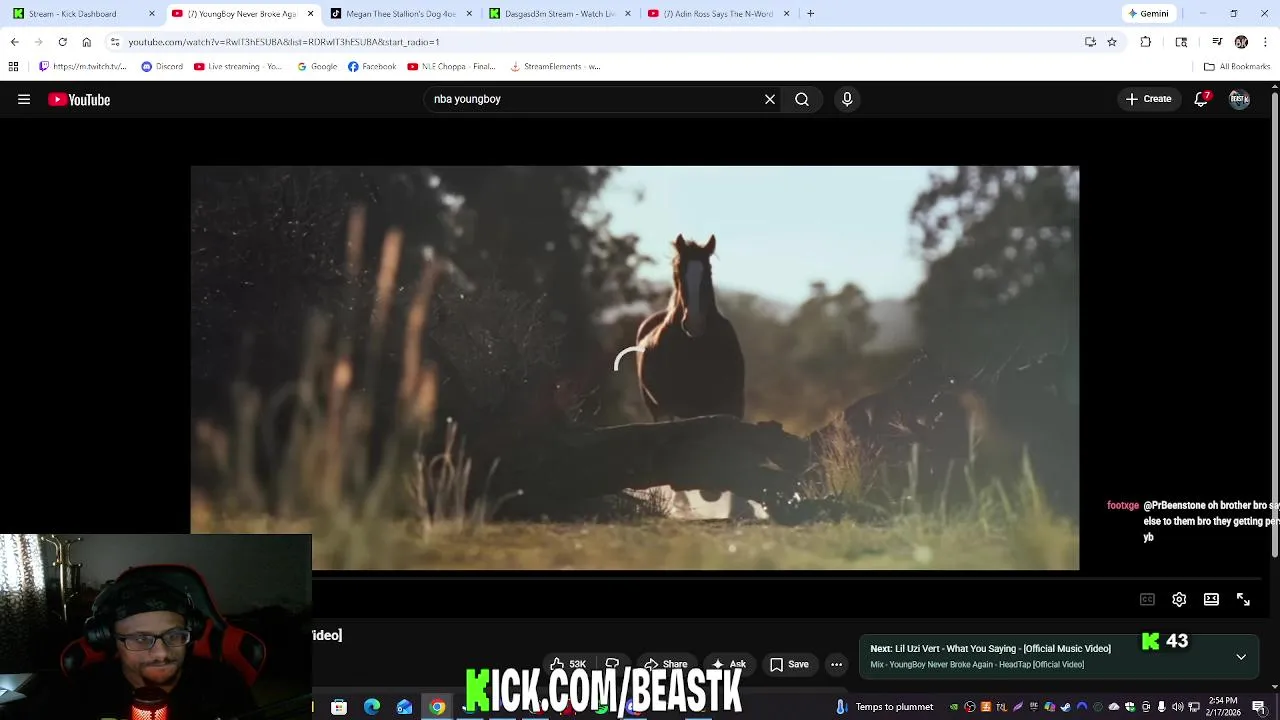Click the YouTube search magnifier button
This screenshot has height=720, width=1280.
pyautogui.click(x=802, y=99)
